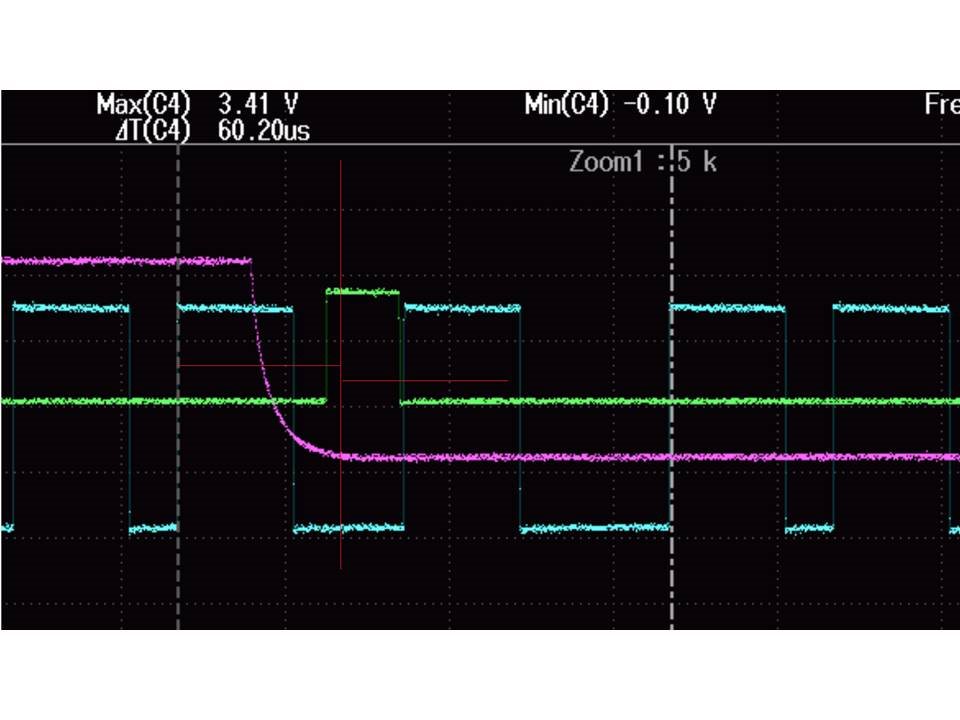This screenshot has width=960, height=720.
Task: Click the Zoom1 : 5 k label
Action: [x=643, y=162]
